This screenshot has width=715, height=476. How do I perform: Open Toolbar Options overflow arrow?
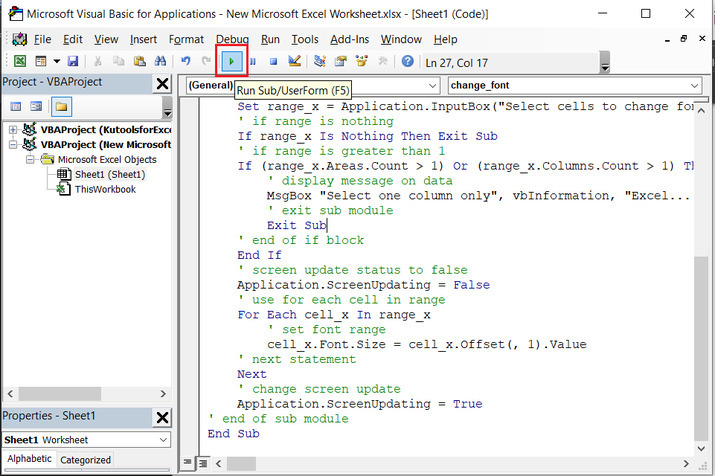605,62
